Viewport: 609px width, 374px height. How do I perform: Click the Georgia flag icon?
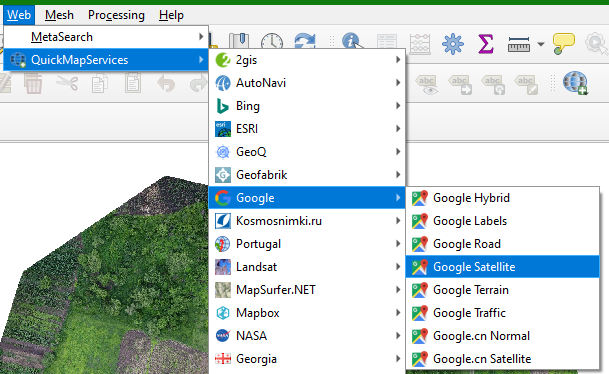coord(223,359)
